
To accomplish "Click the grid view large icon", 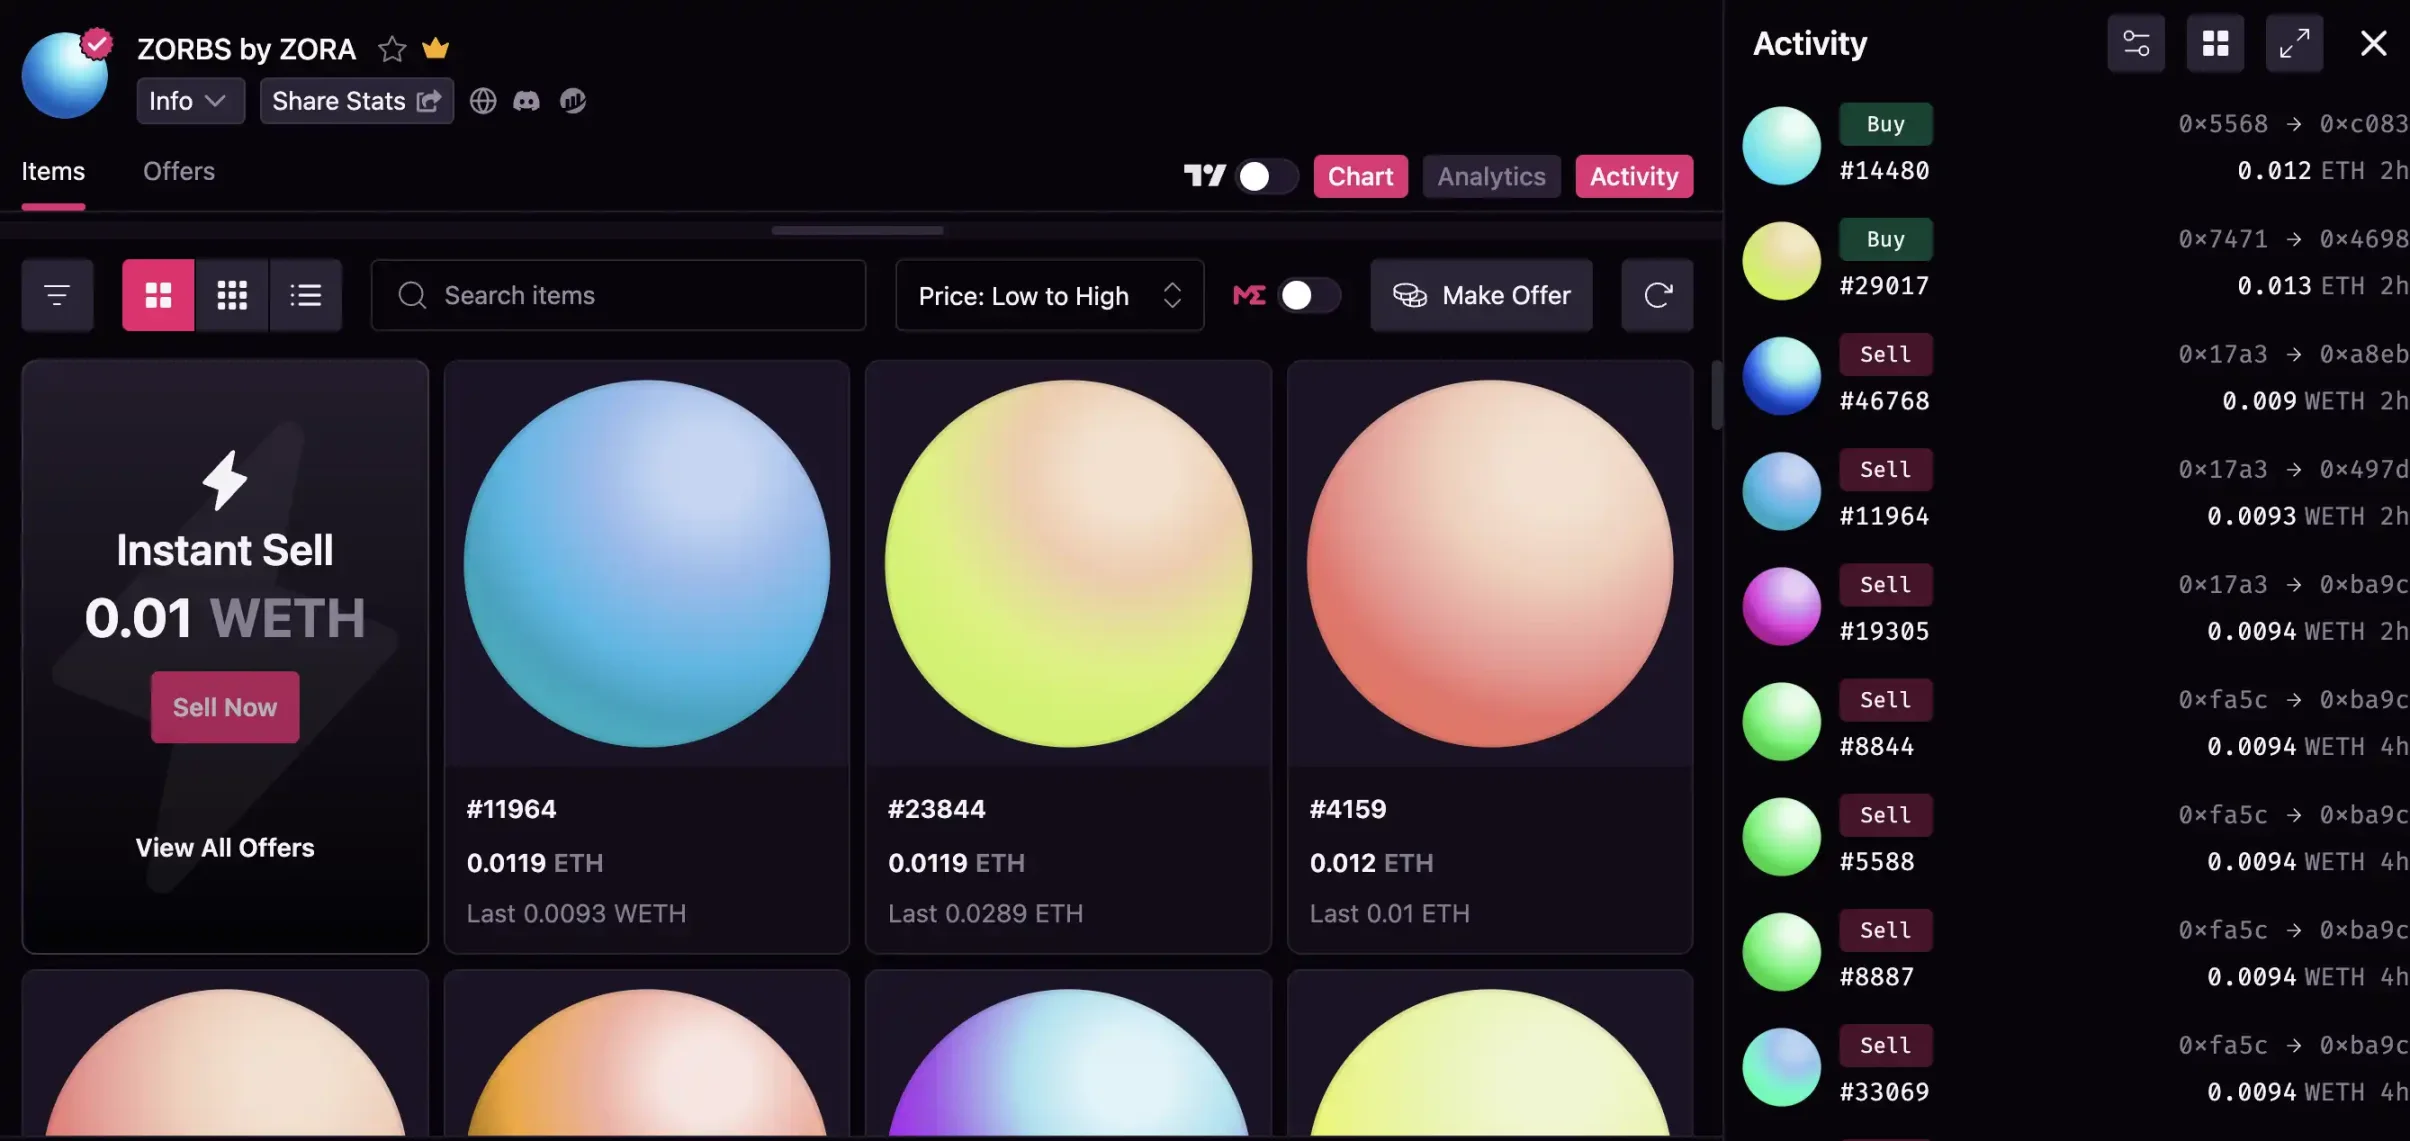I will [158, 295].
